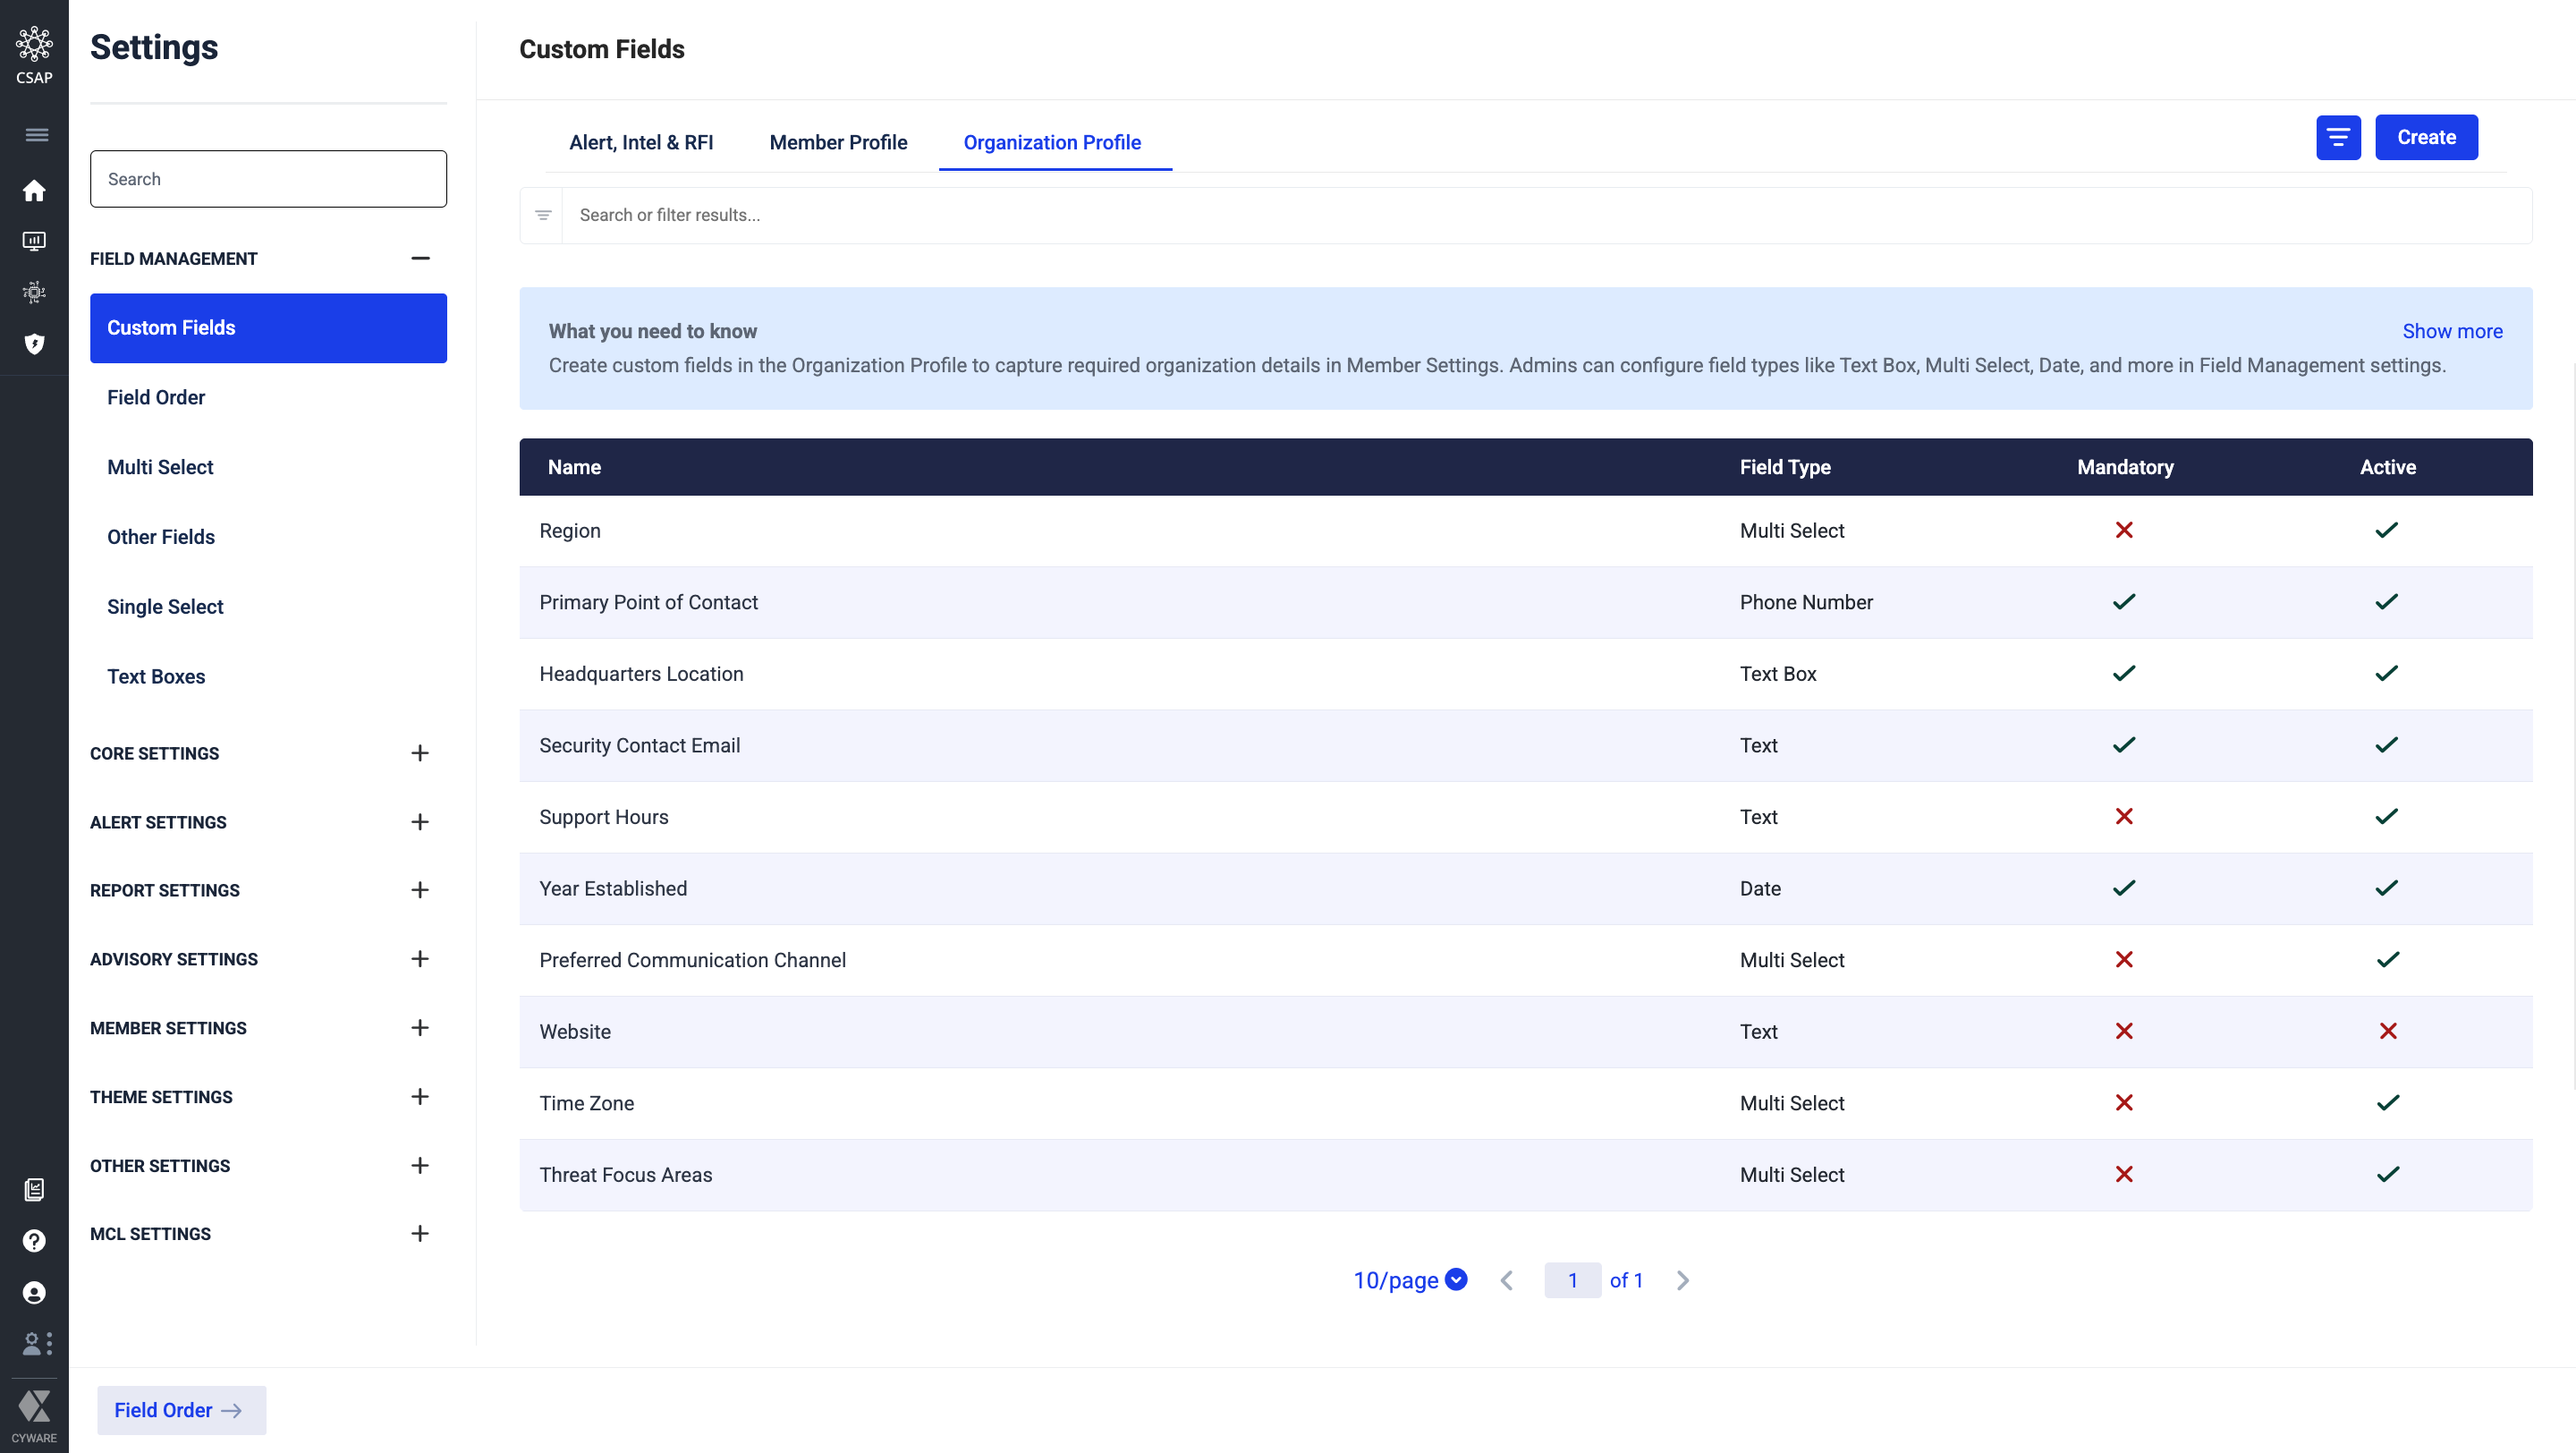Screen dimensions: 2576x1453
Task: Click the user profile icon in sidebar
Action: coord(34,1292)
